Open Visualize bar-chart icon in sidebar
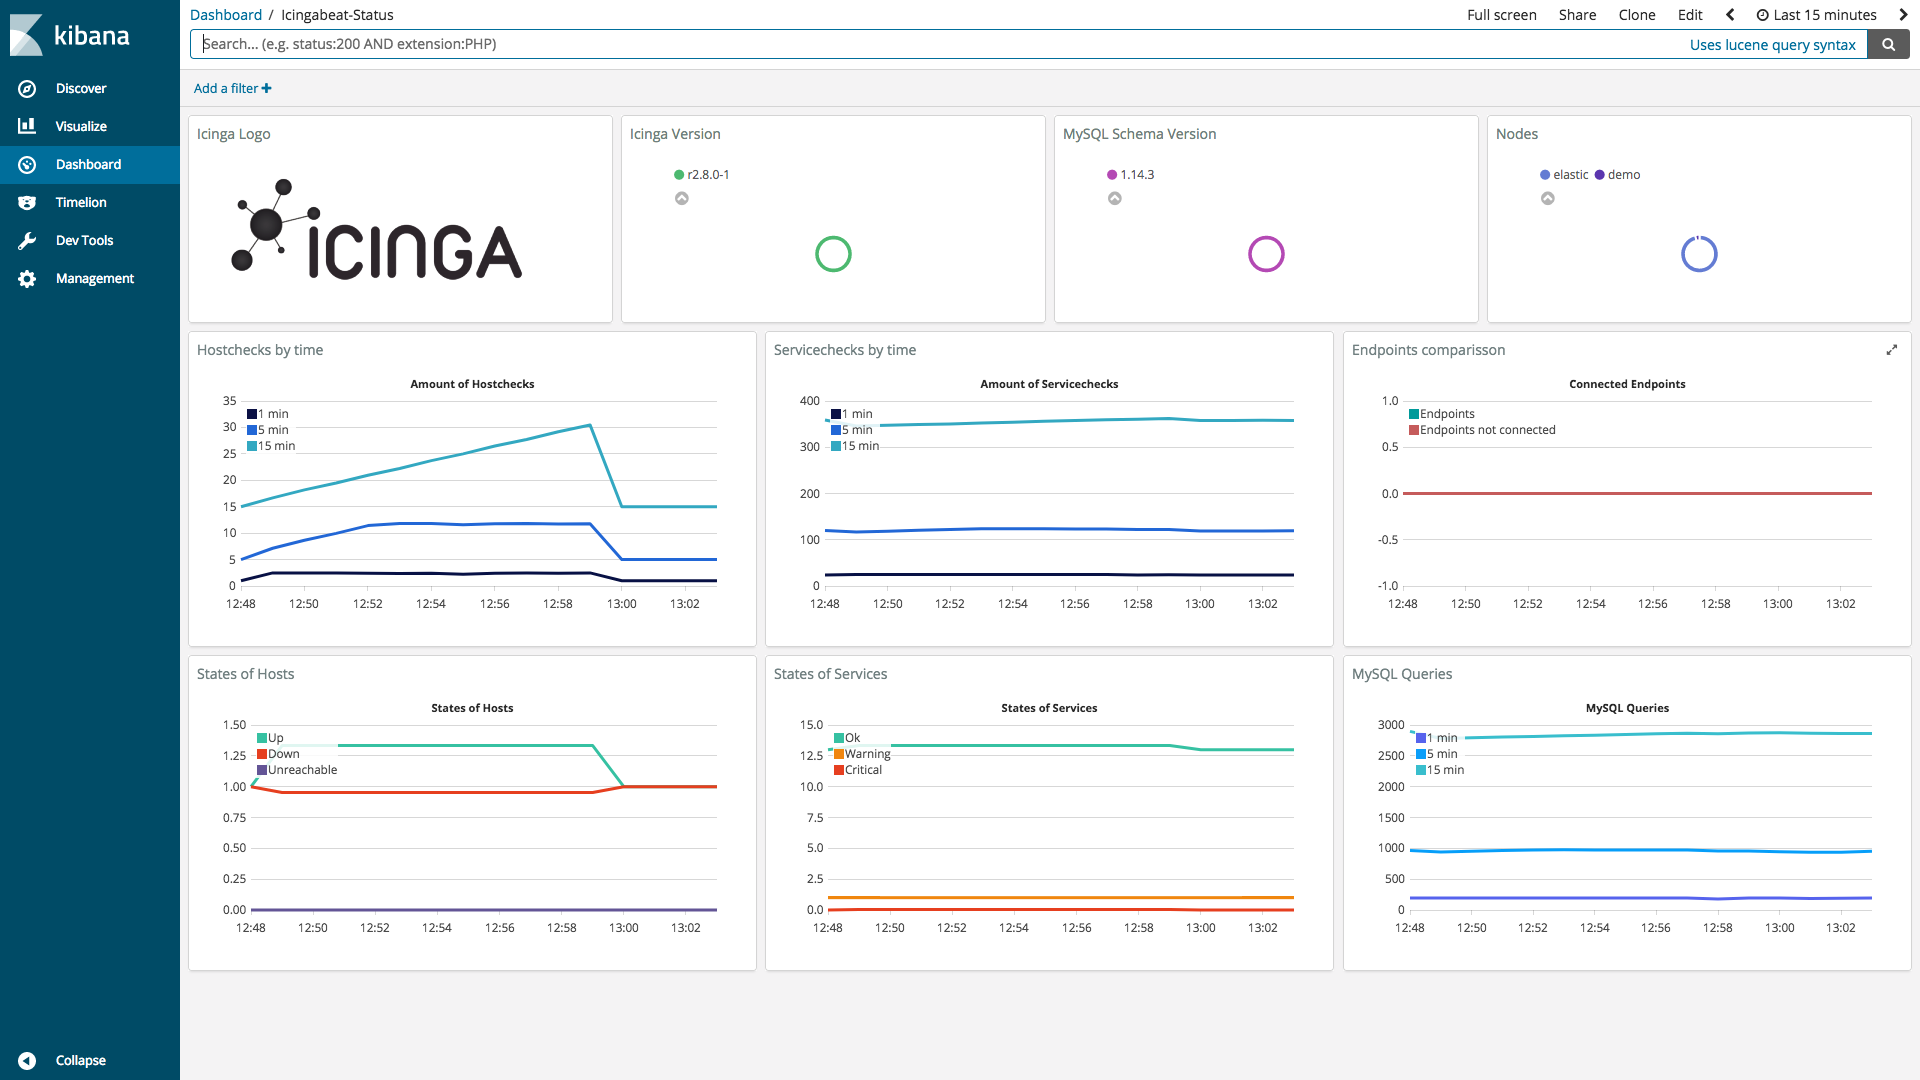 coord(27,126)
